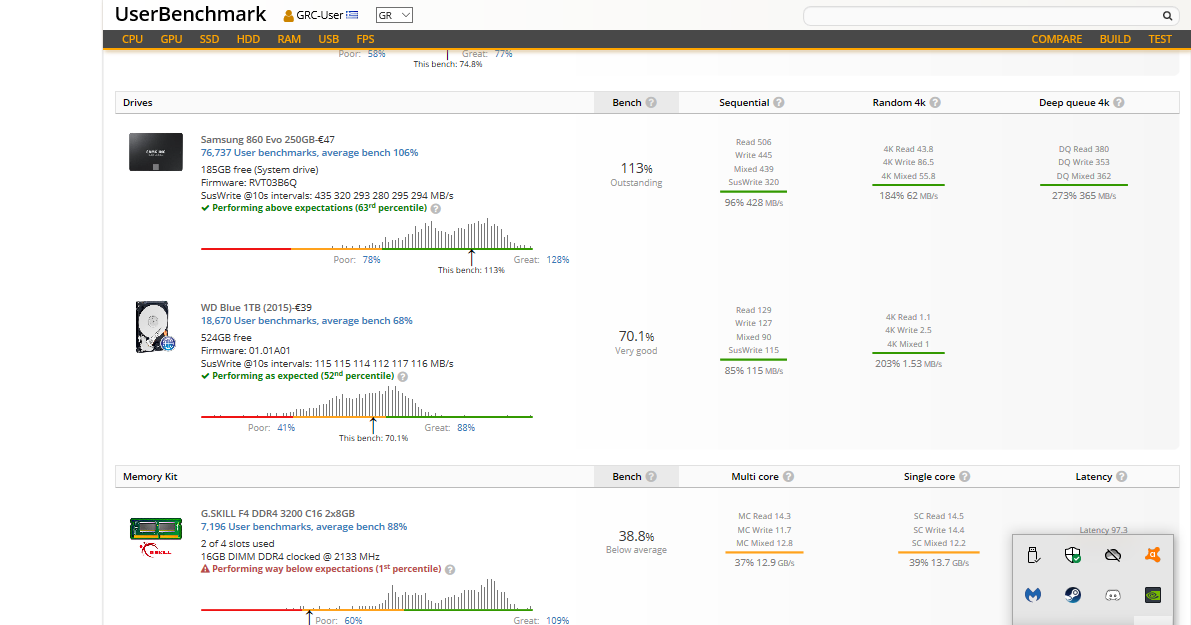This screenshot has width=1191, height=625.
Task: Open the Steam tray icon
Action: pos(1073,595)
